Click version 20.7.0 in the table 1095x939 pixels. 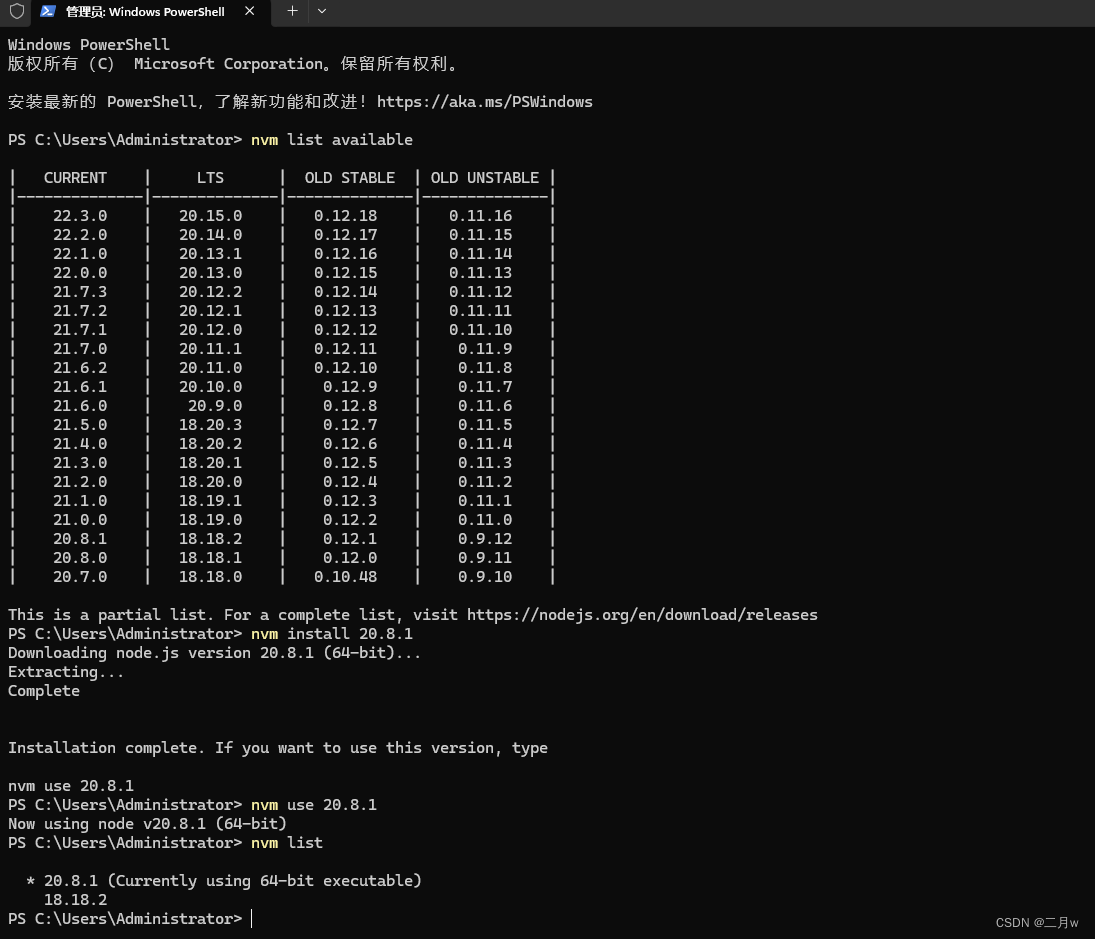(x=80, y=577)
